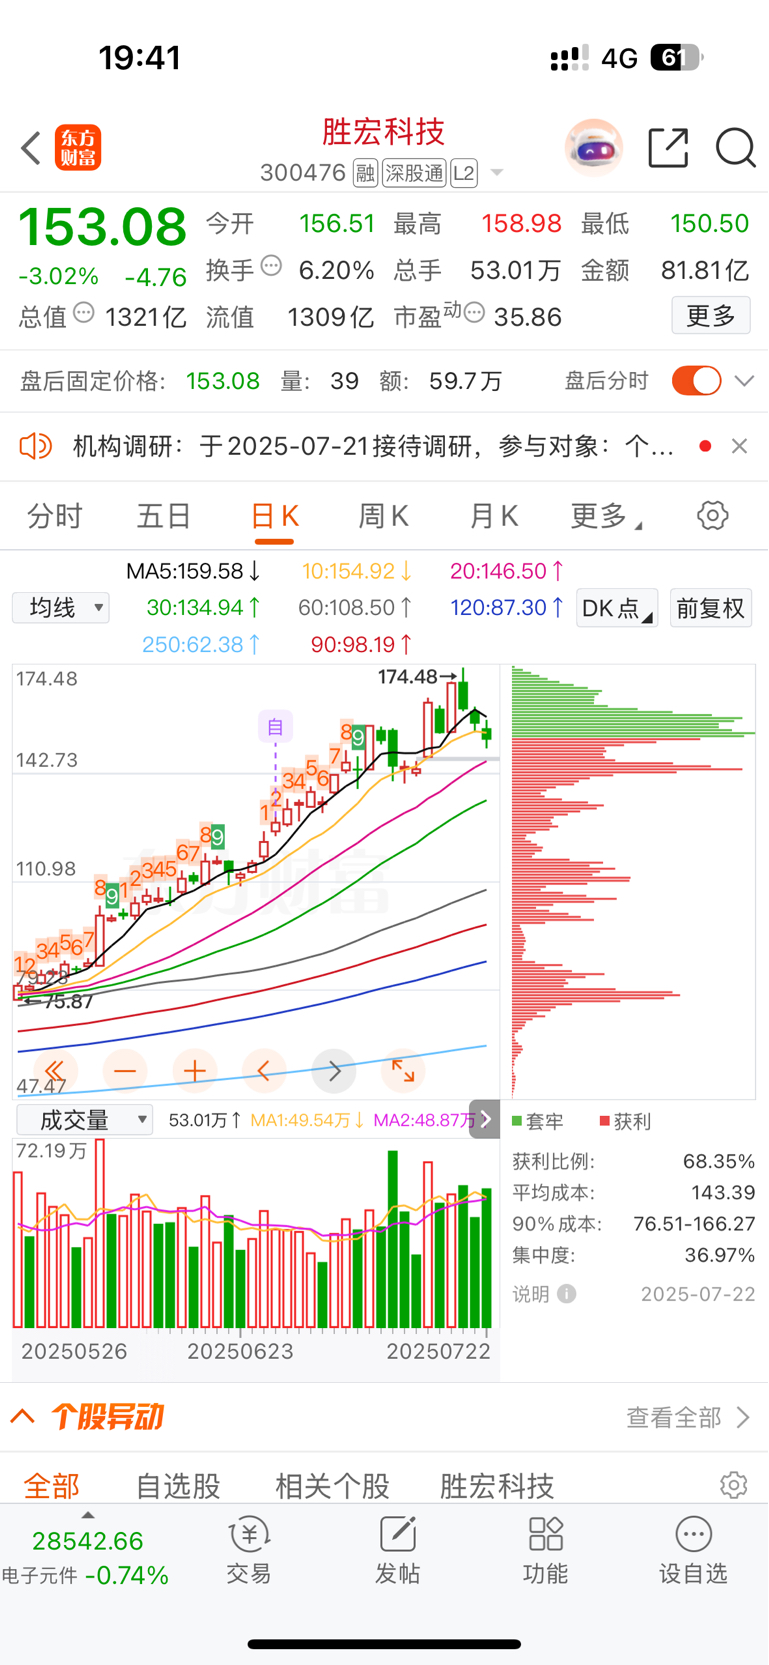The height and width of the screenshot is (1665, 769).
Task: Toggle the 盘后分时 switch
Action: (696, 381)
